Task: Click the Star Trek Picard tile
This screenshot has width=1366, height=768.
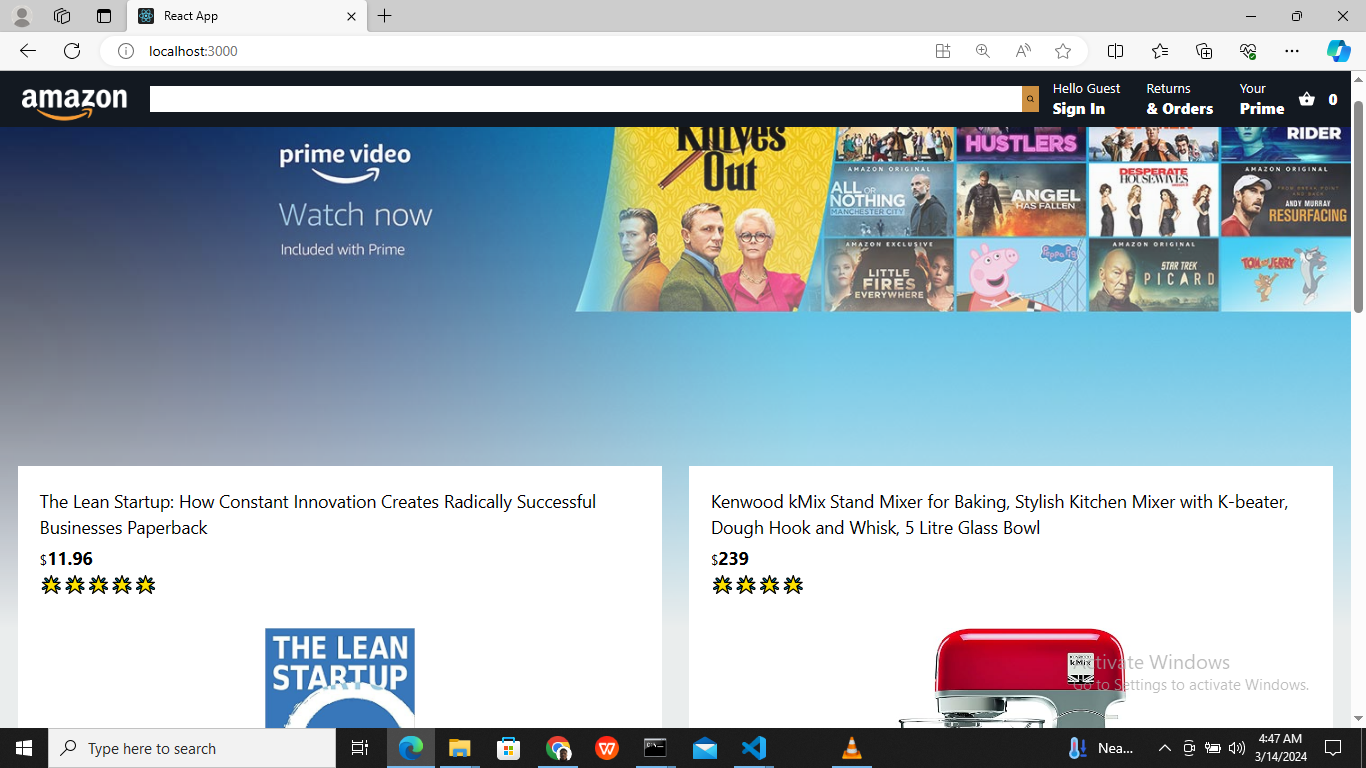Action: [x=1153, y=275]
